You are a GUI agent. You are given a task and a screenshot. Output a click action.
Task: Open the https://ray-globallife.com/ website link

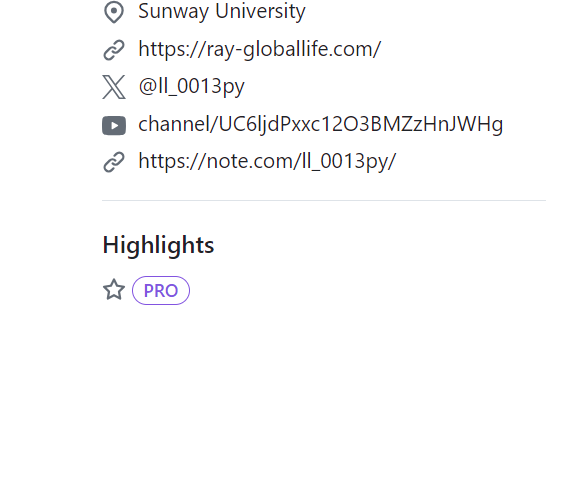[259, 49]
